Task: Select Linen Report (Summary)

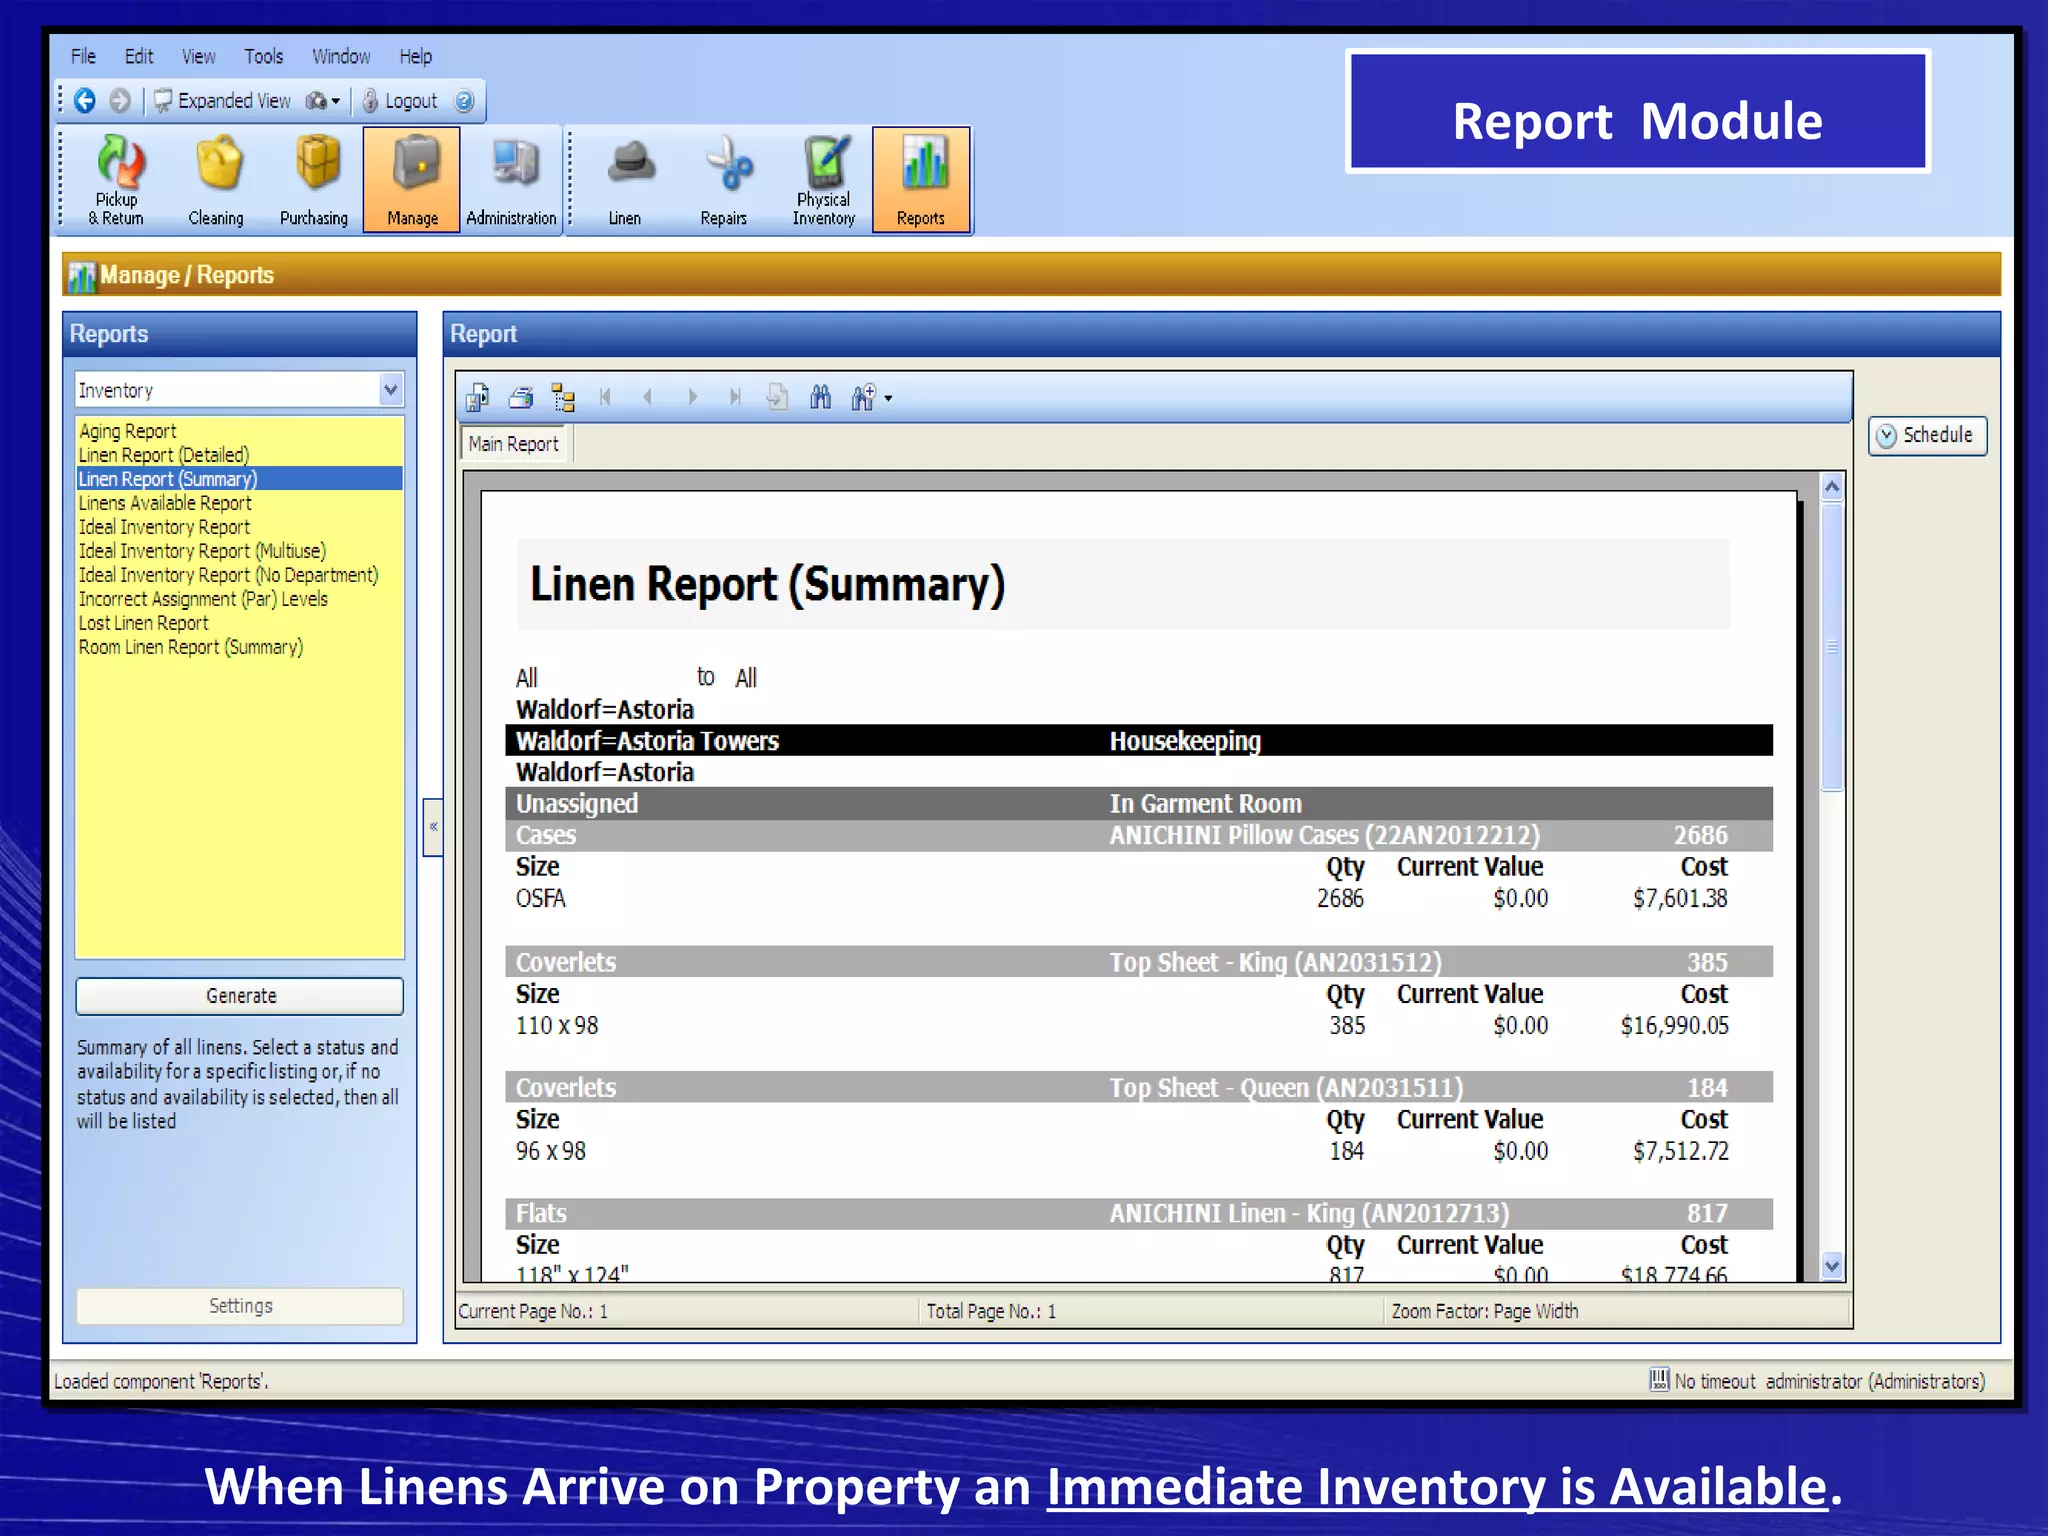Action: pyautogui.click(x=240, y=479)
